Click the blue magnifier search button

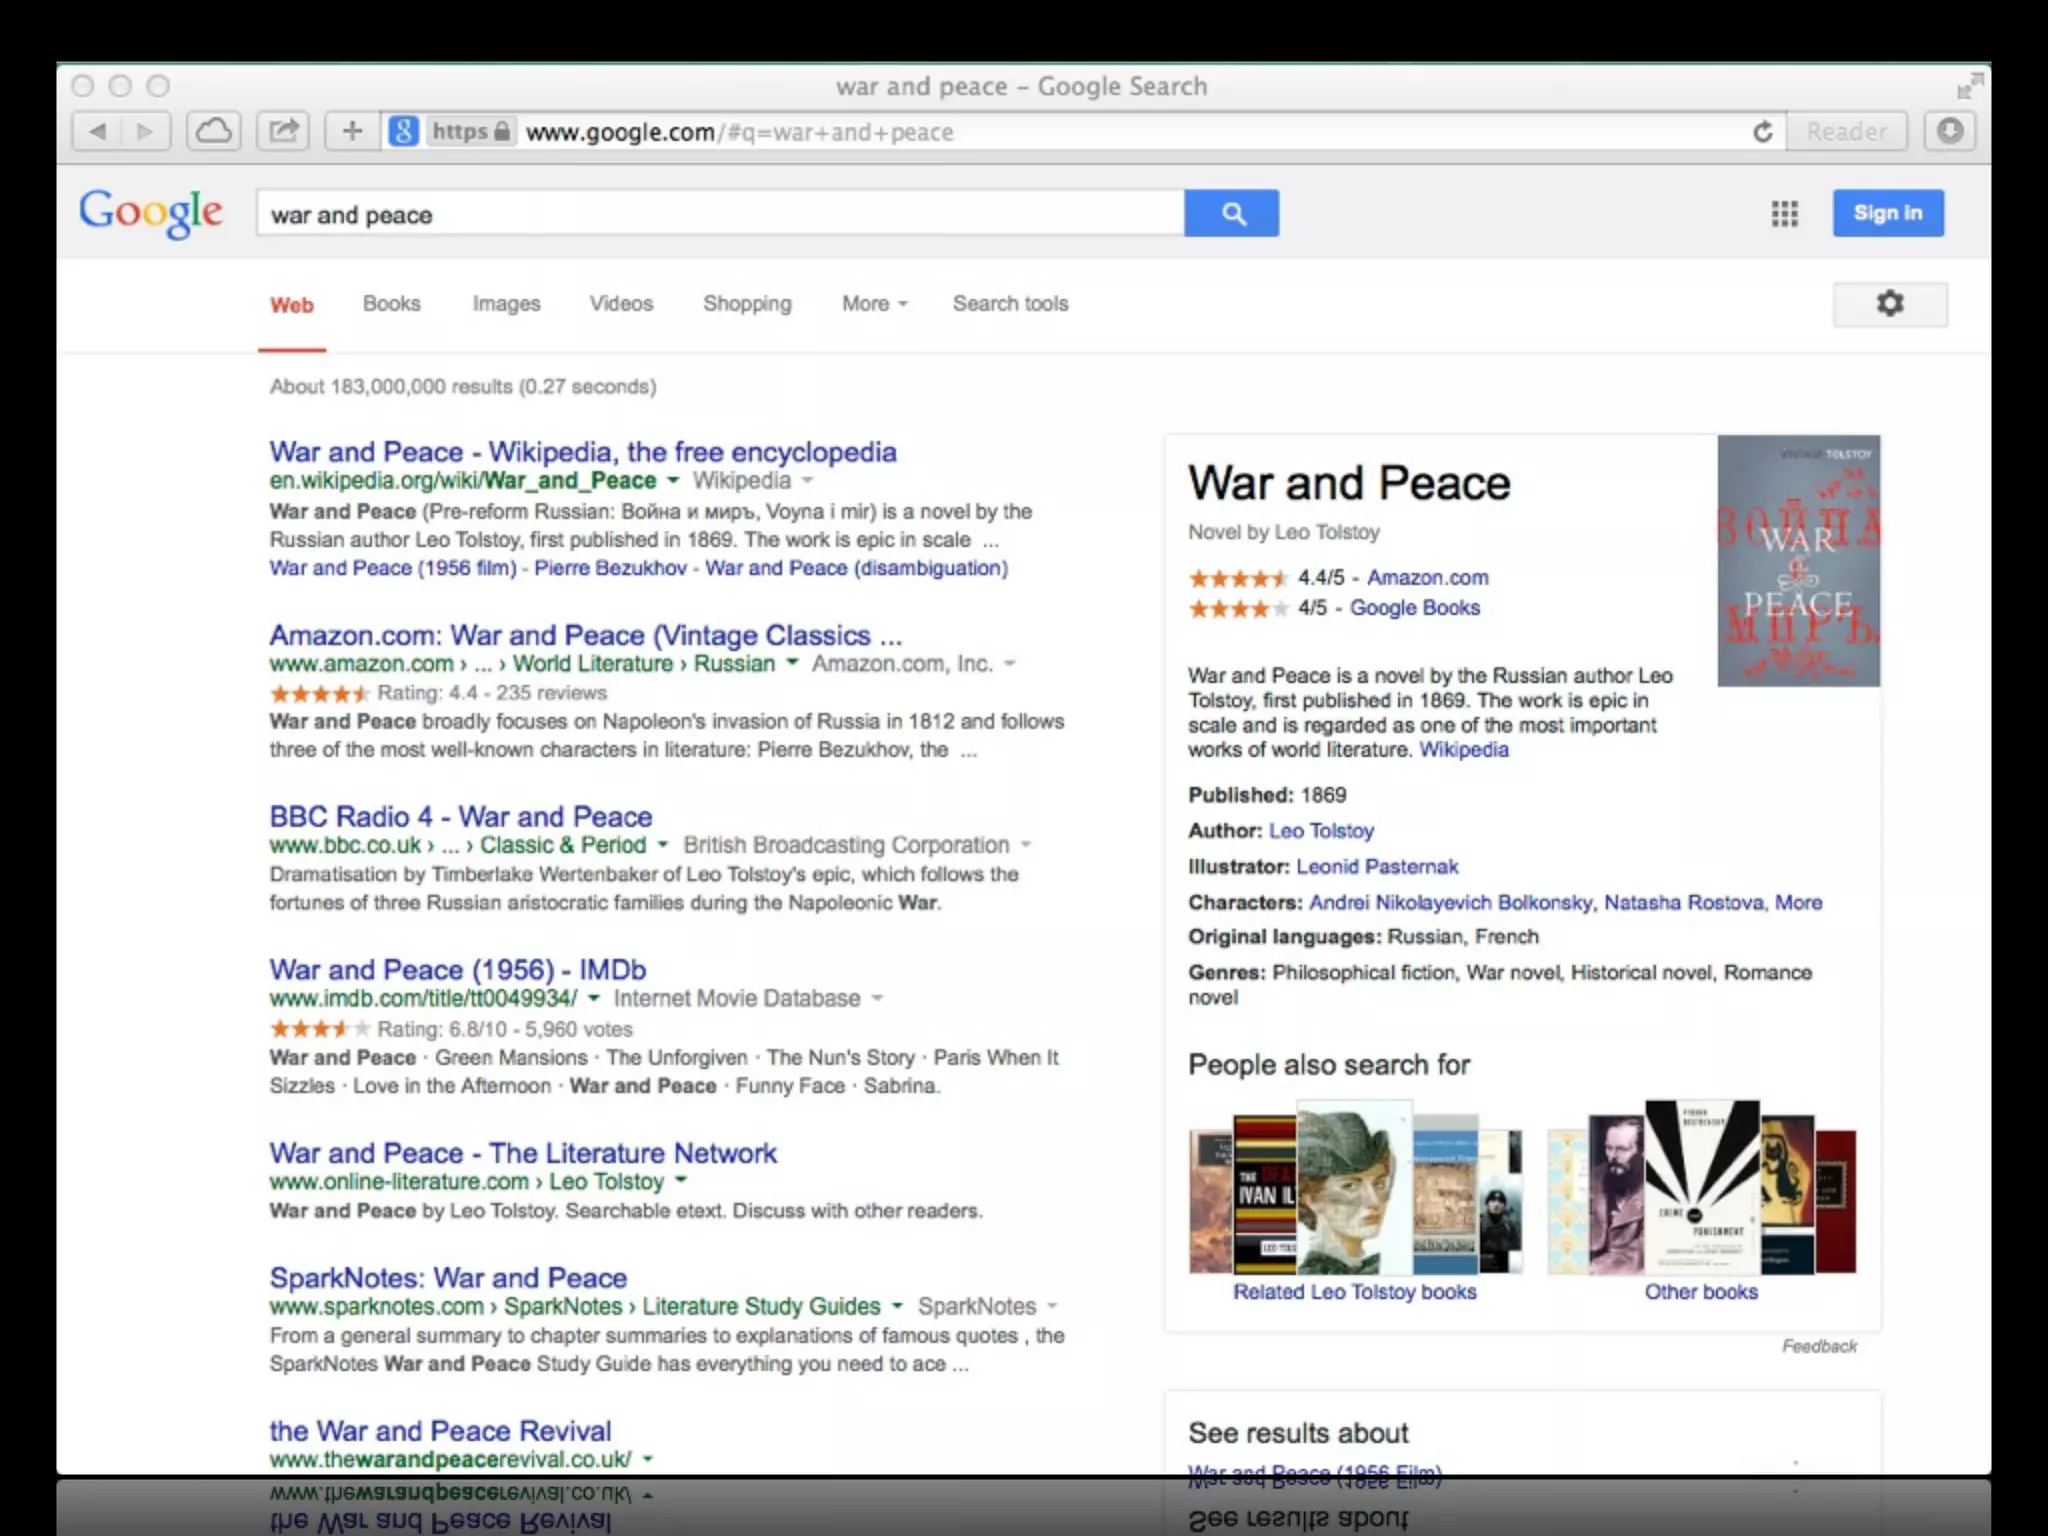[1231, 213]
